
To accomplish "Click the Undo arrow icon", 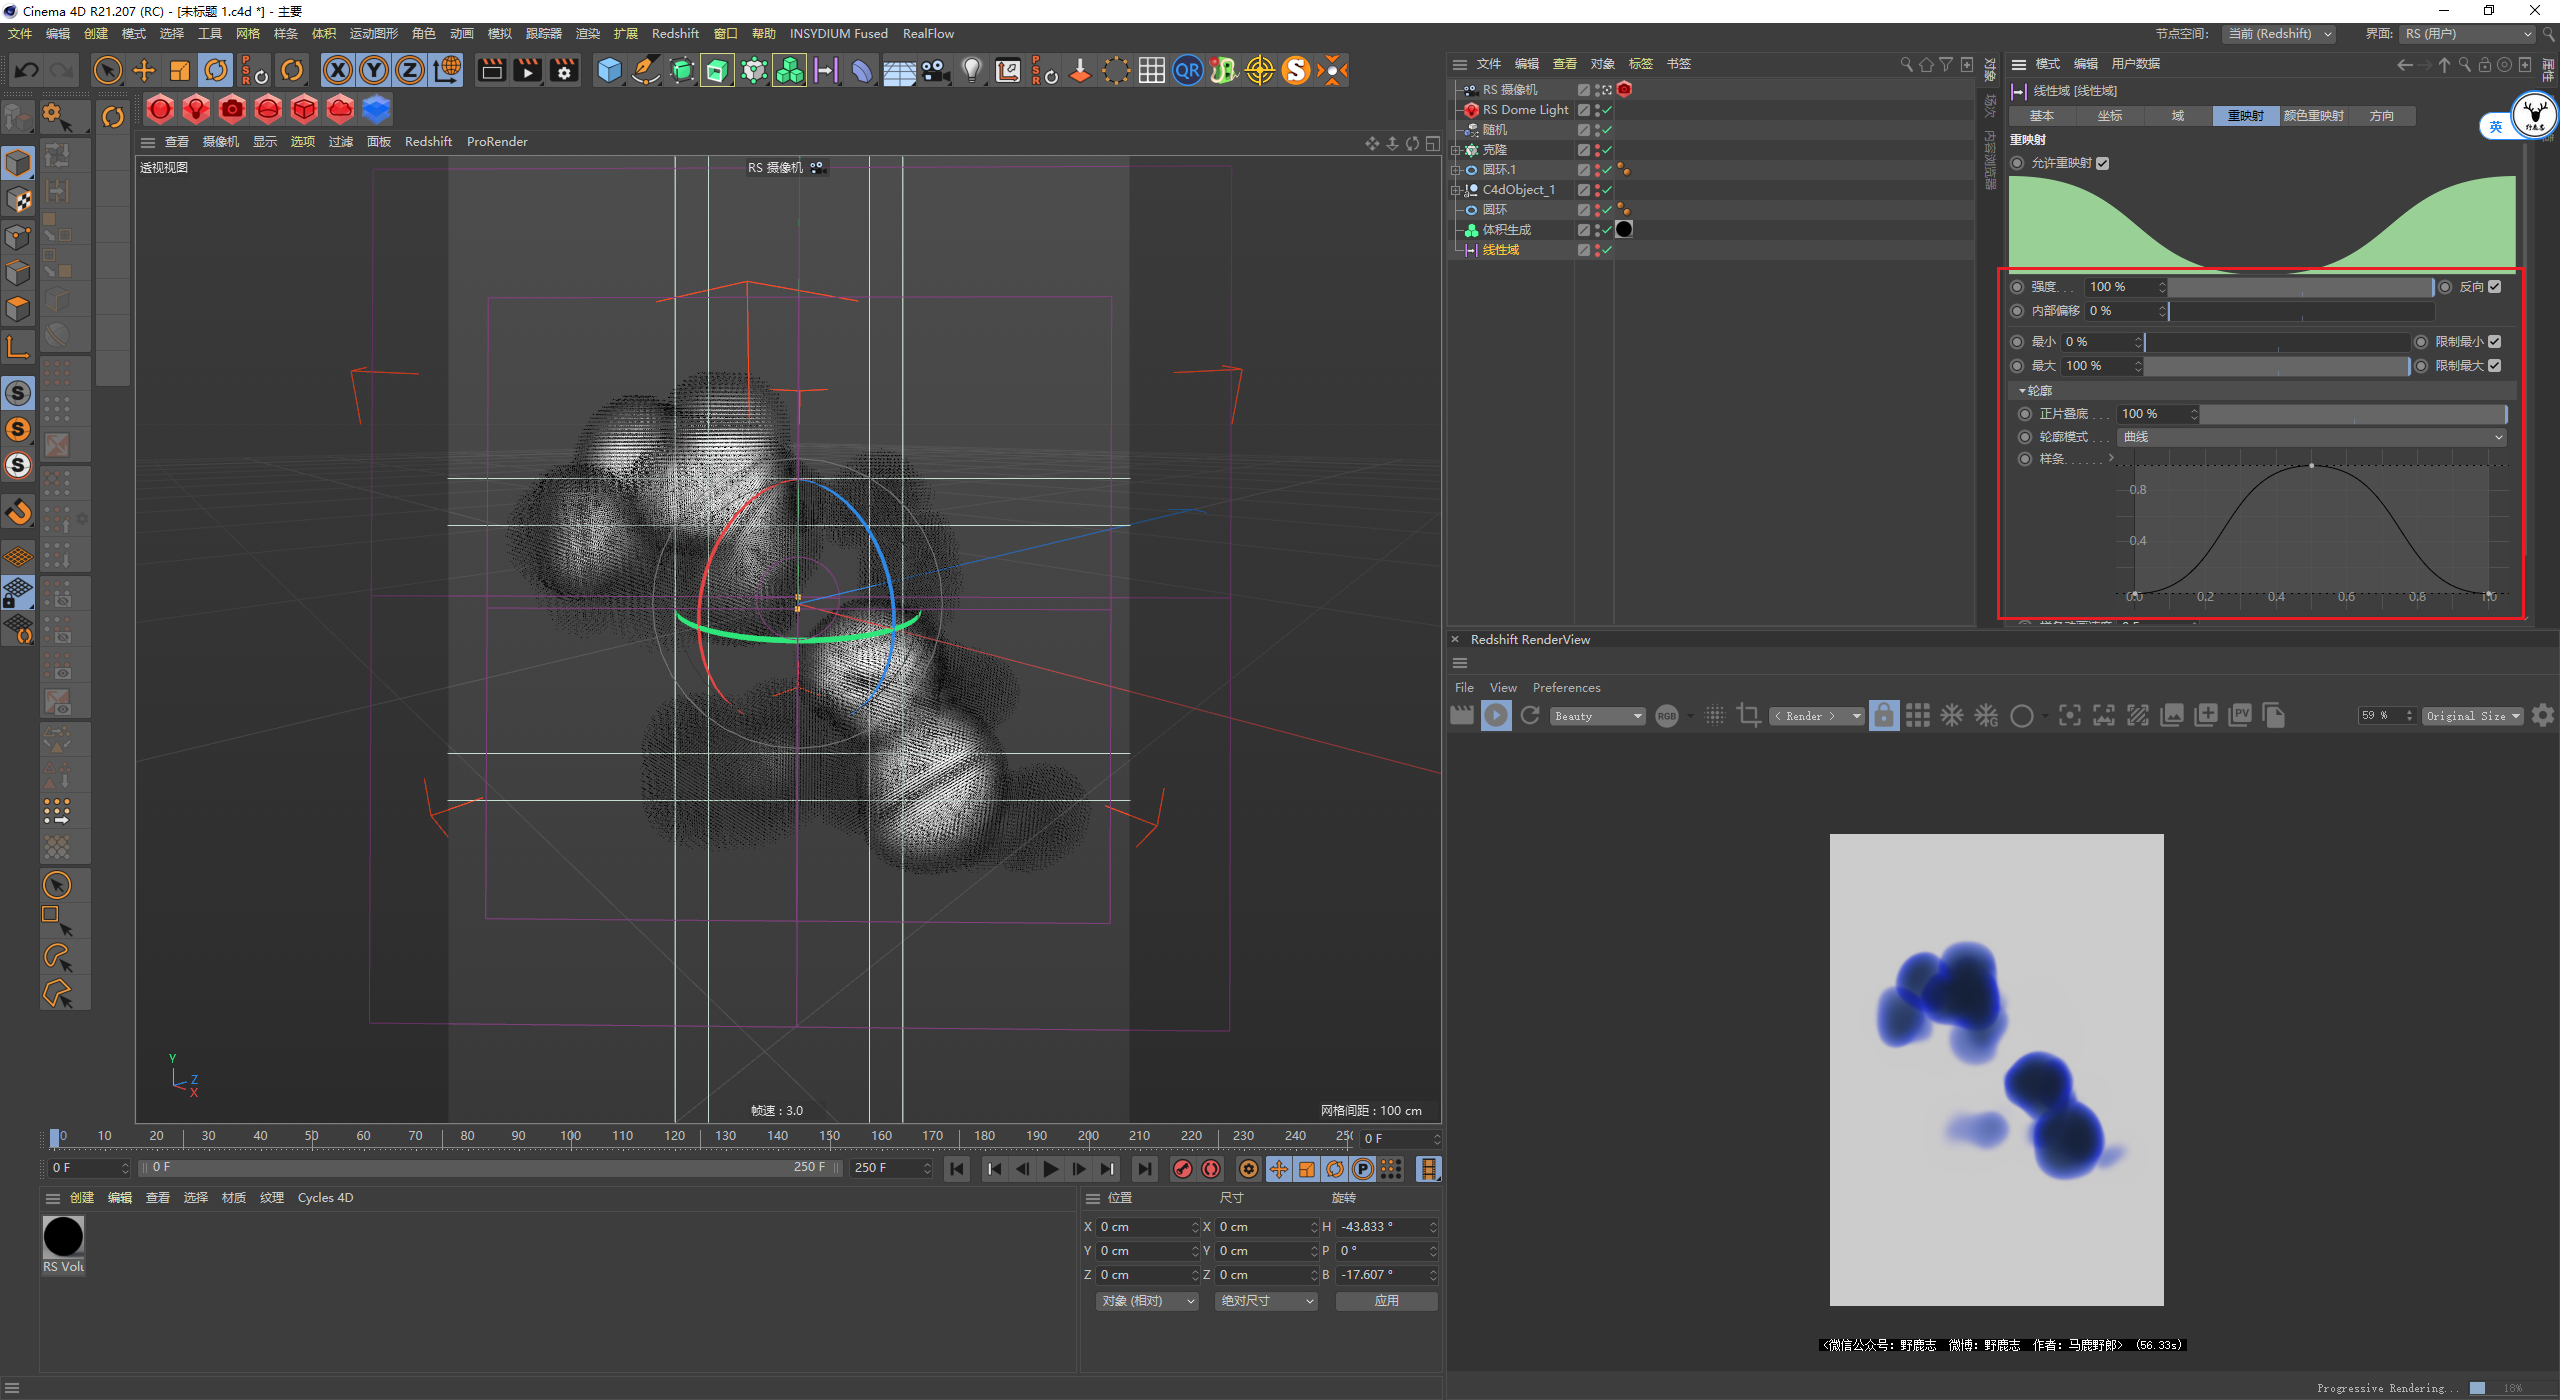I will pos(27,70).
